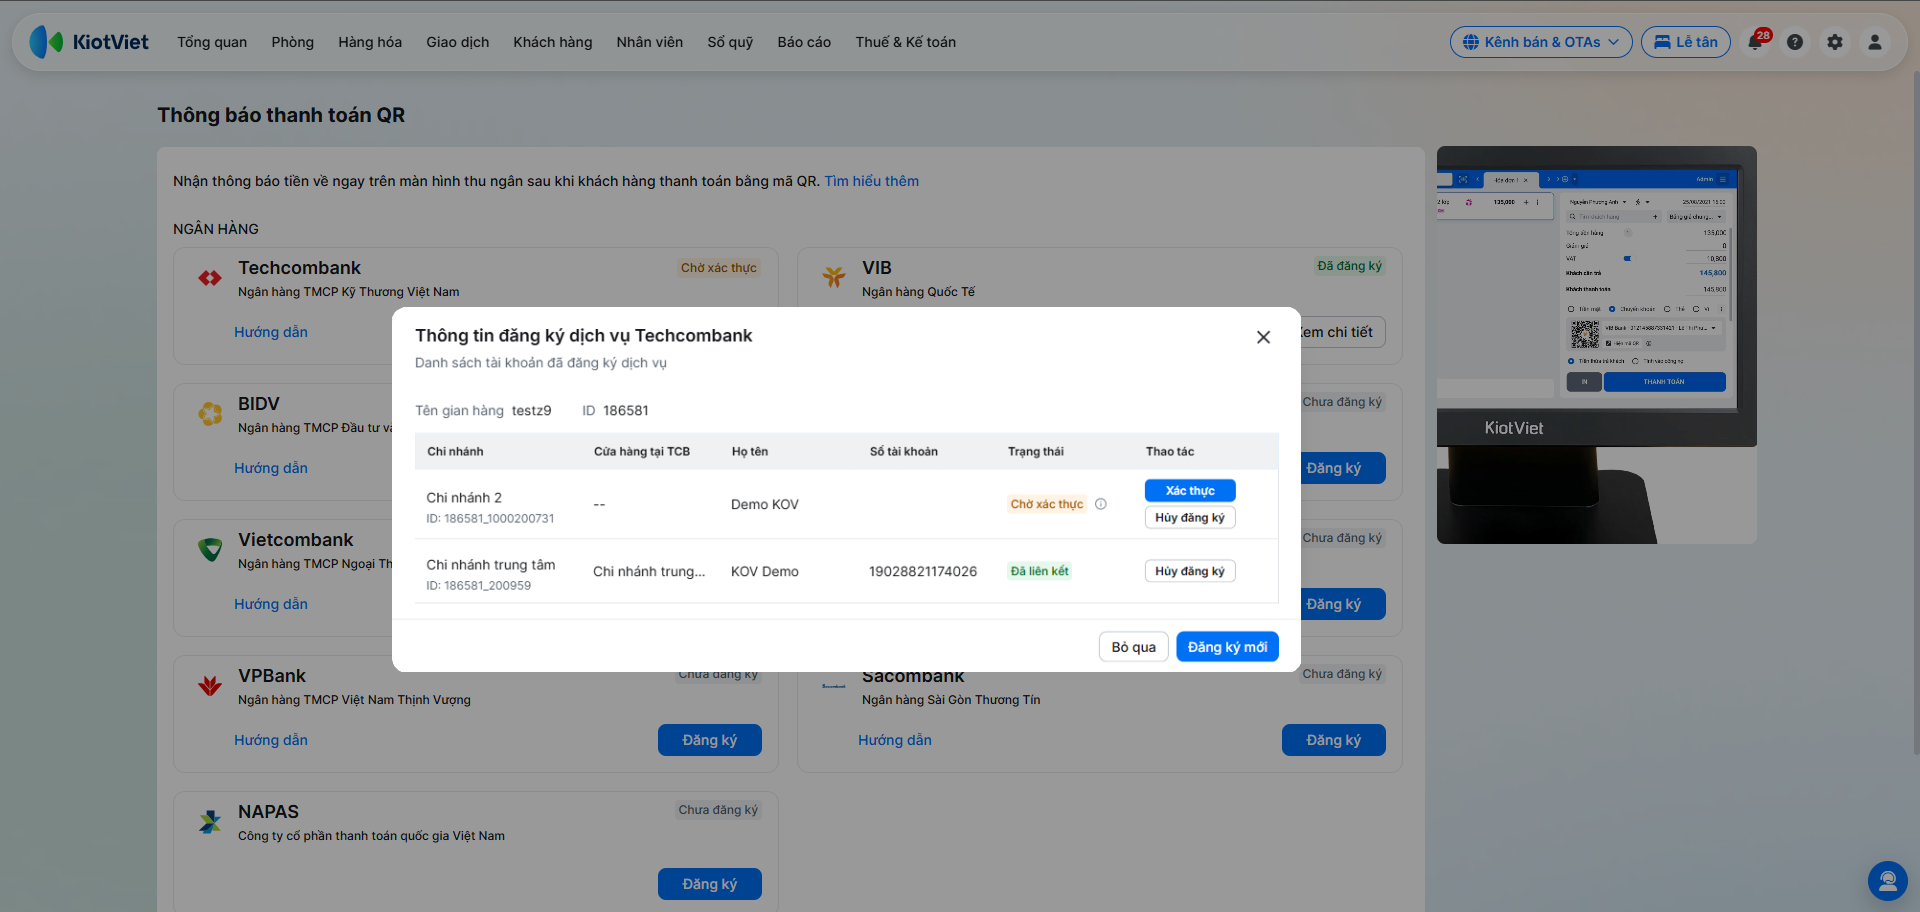
Task: Click the Chi nhánh 2 branch name
Action: click(464, 497)
